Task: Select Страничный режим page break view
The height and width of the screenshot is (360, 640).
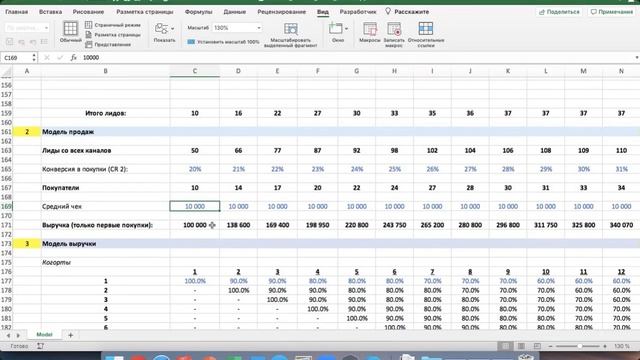Action: pos(113,25)
